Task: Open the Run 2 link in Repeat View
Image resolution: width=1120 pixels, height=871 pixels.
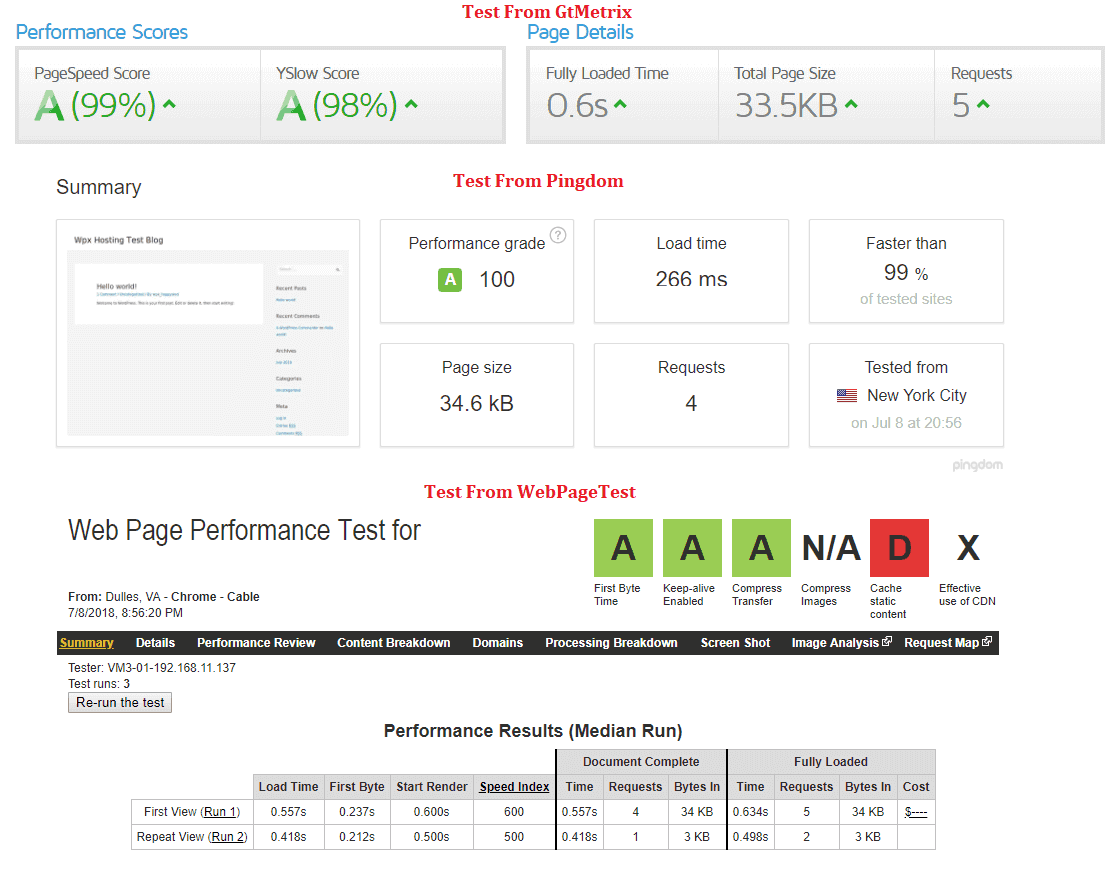Action: point(228,837)
